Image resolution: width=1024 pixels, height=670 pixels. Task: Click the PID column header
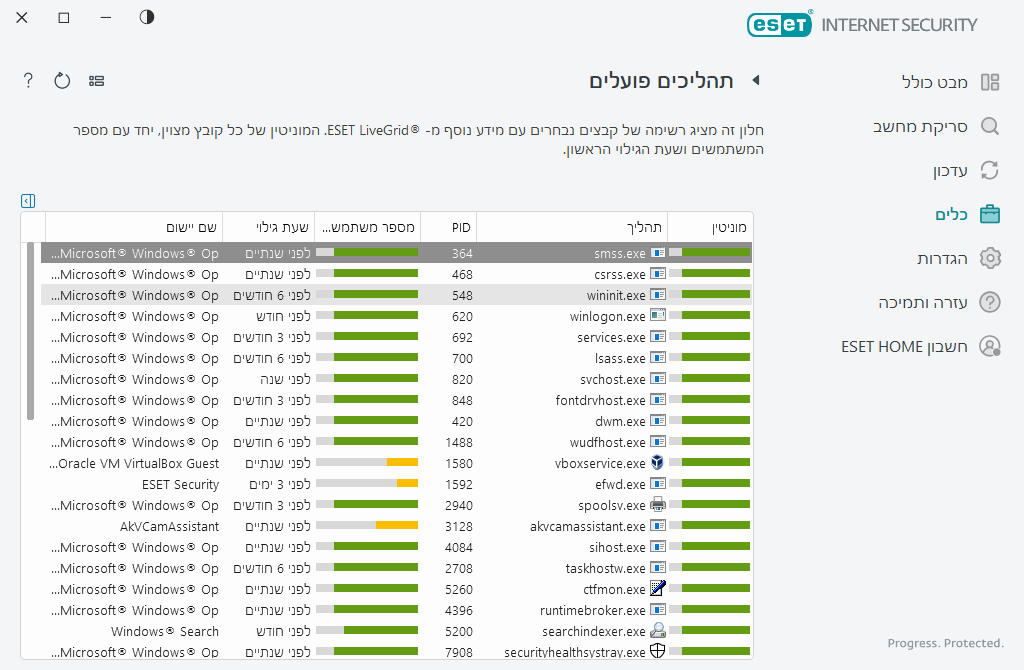click(x=461, y=227)
